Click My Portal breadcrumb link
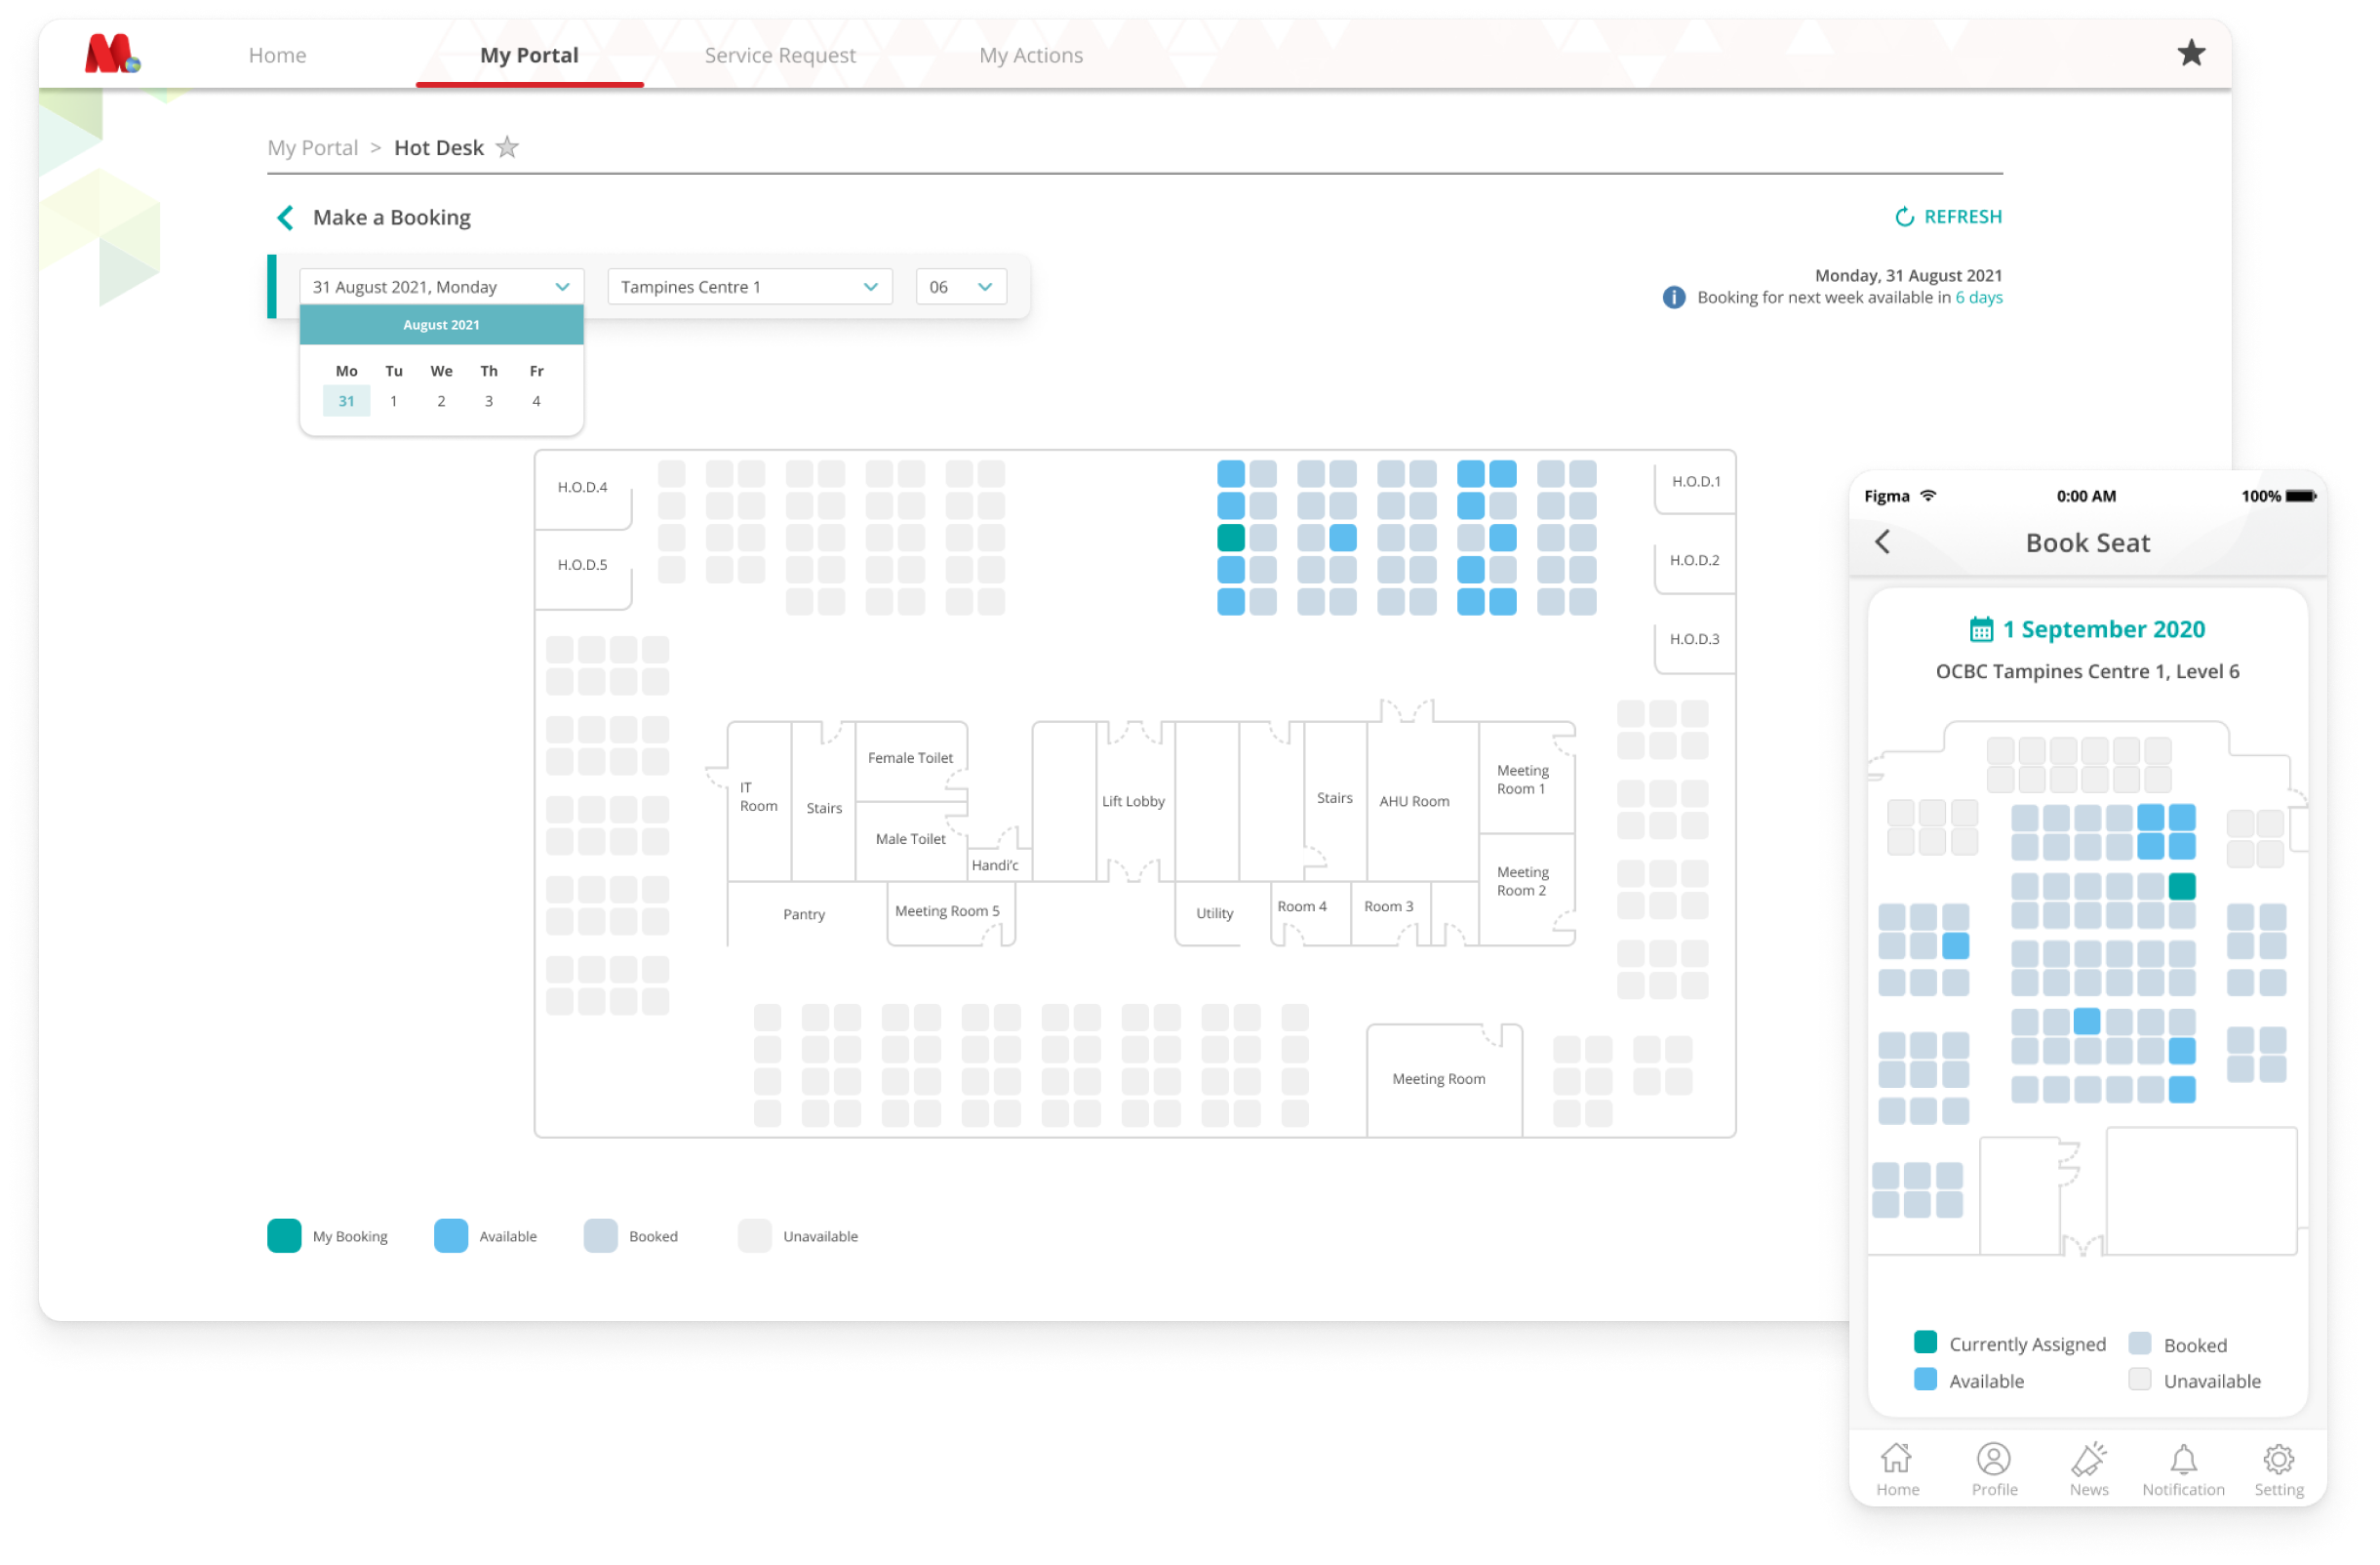The image size is (2380, 1565). click(312, 148)
